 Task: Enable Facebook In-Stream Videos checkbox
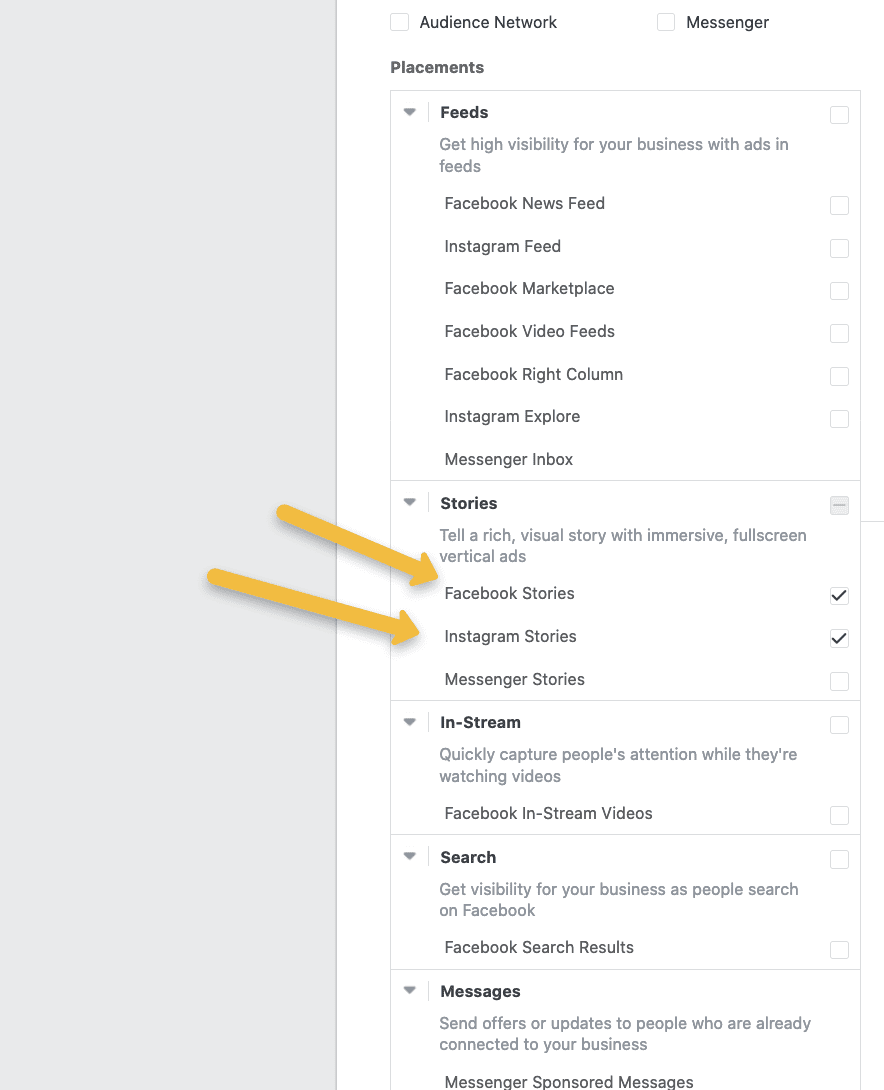(x=839, y=815)
